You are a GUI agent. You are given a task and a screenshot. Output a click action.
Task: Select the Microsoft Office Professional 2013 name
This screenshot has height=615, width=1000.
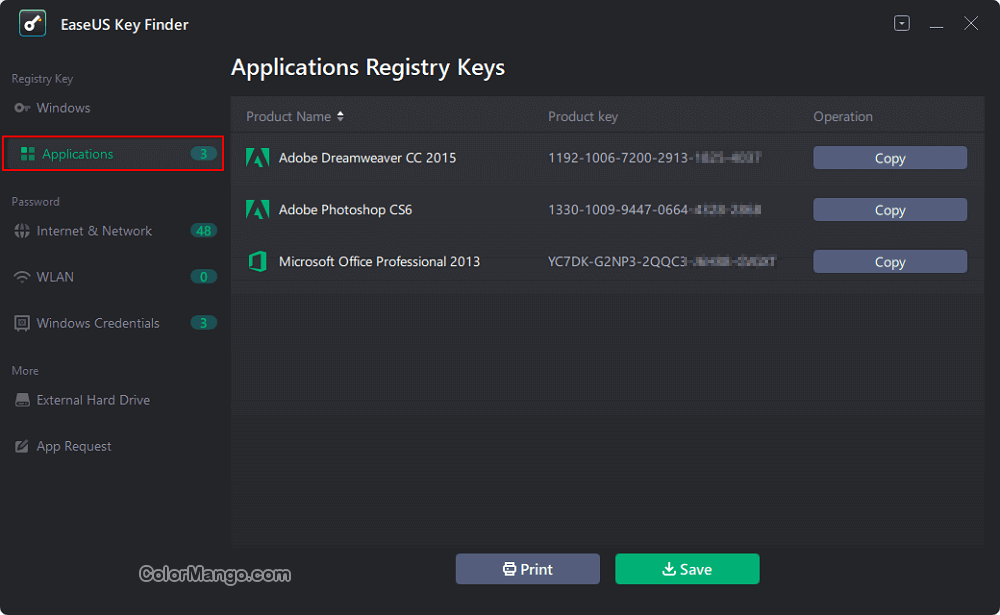(x=379, y=262)
